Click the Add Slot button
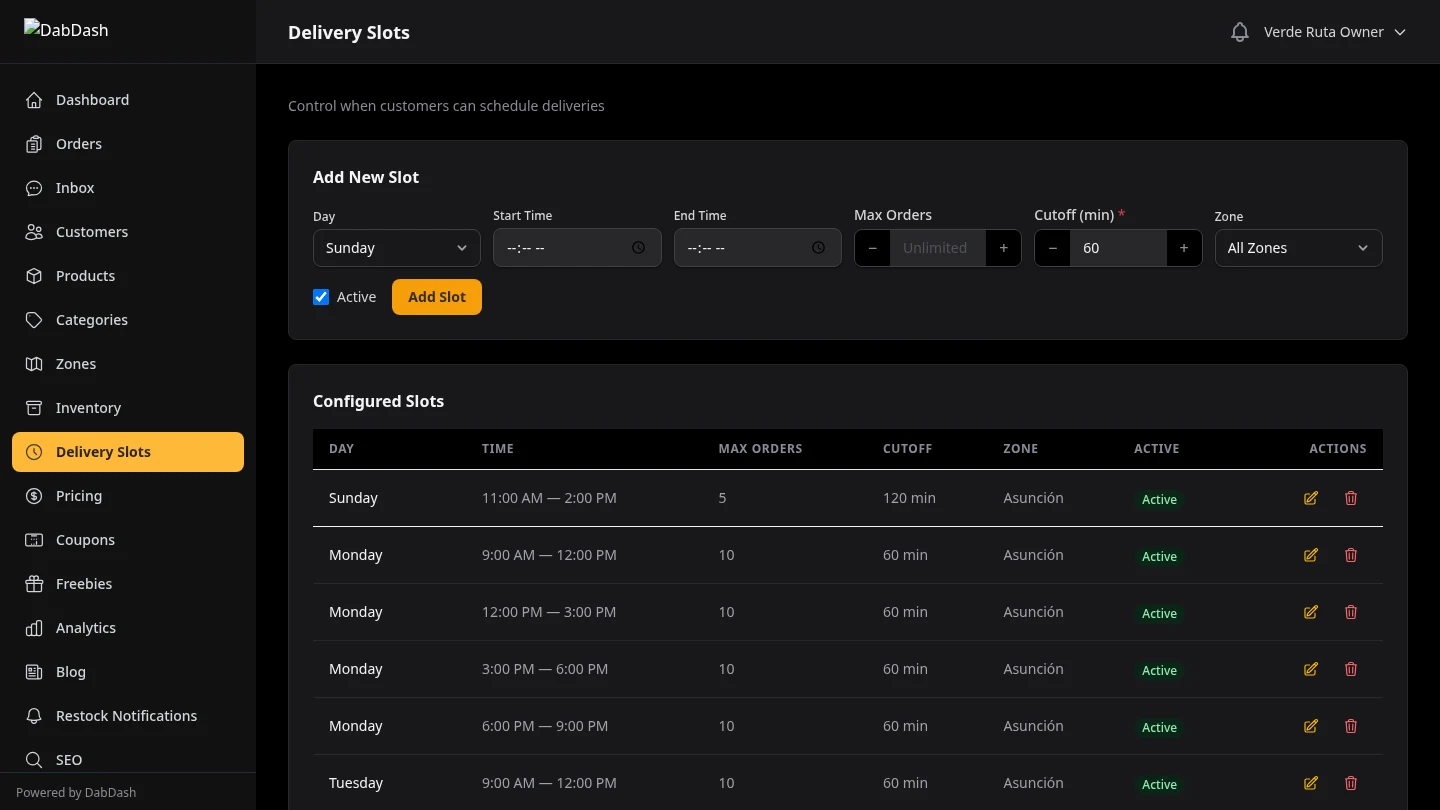This screenshot has width=1440, height=810. 436,296
